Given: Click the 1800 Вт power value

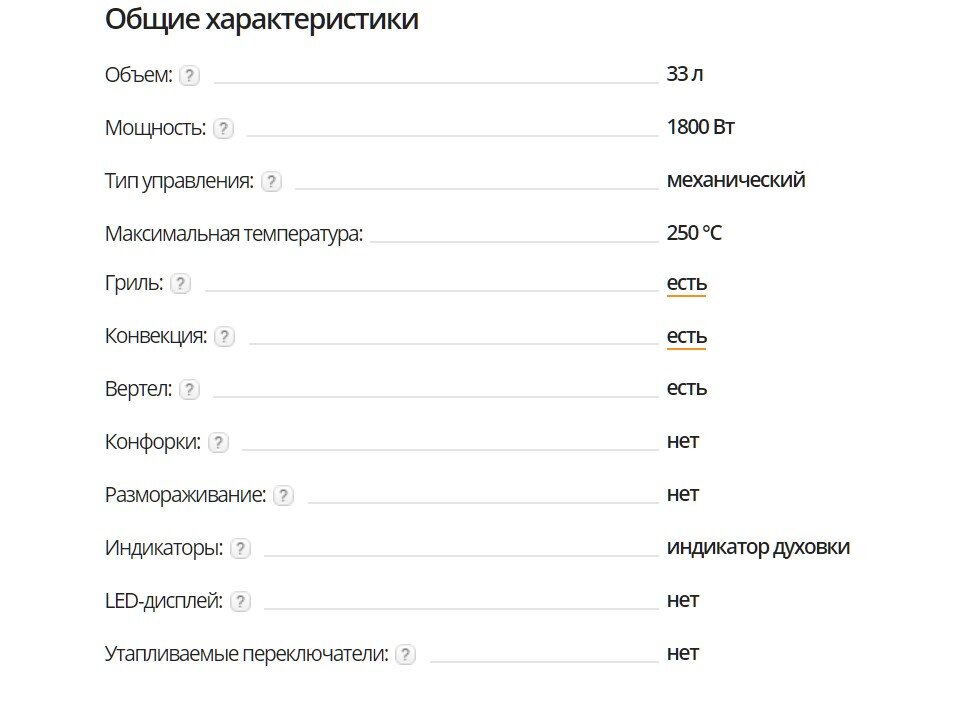Looking at the screenshot, I should [x=700, y=127].
